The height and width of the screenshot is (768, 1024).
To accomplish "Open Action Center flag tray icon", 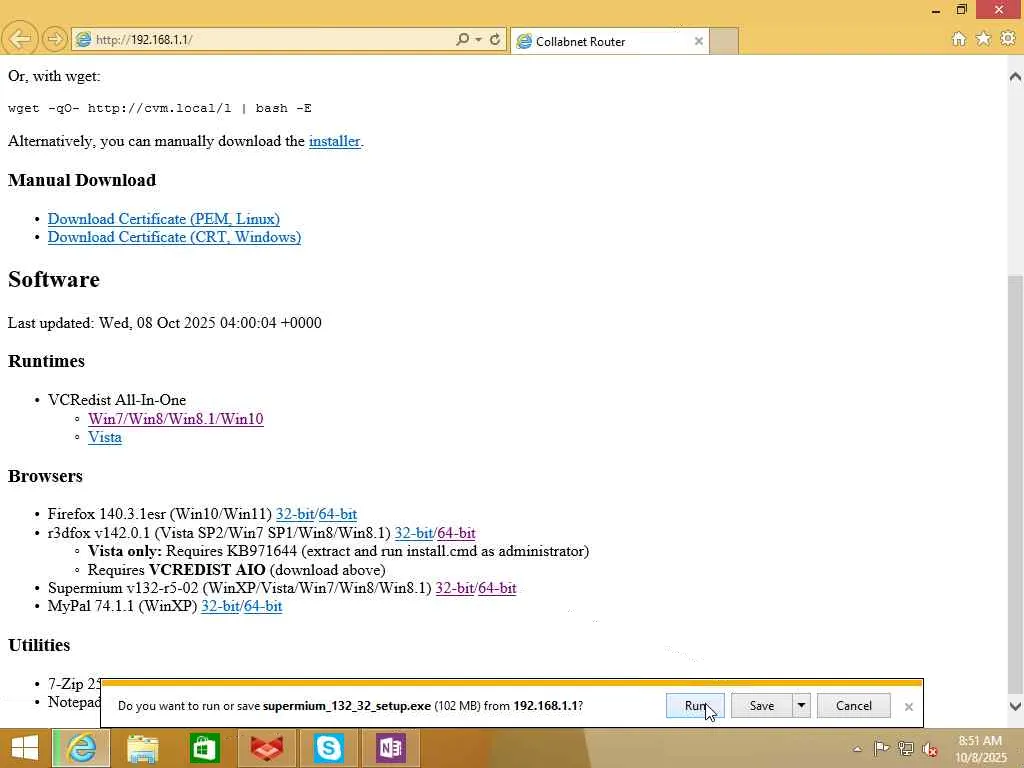I will [881, 748].
